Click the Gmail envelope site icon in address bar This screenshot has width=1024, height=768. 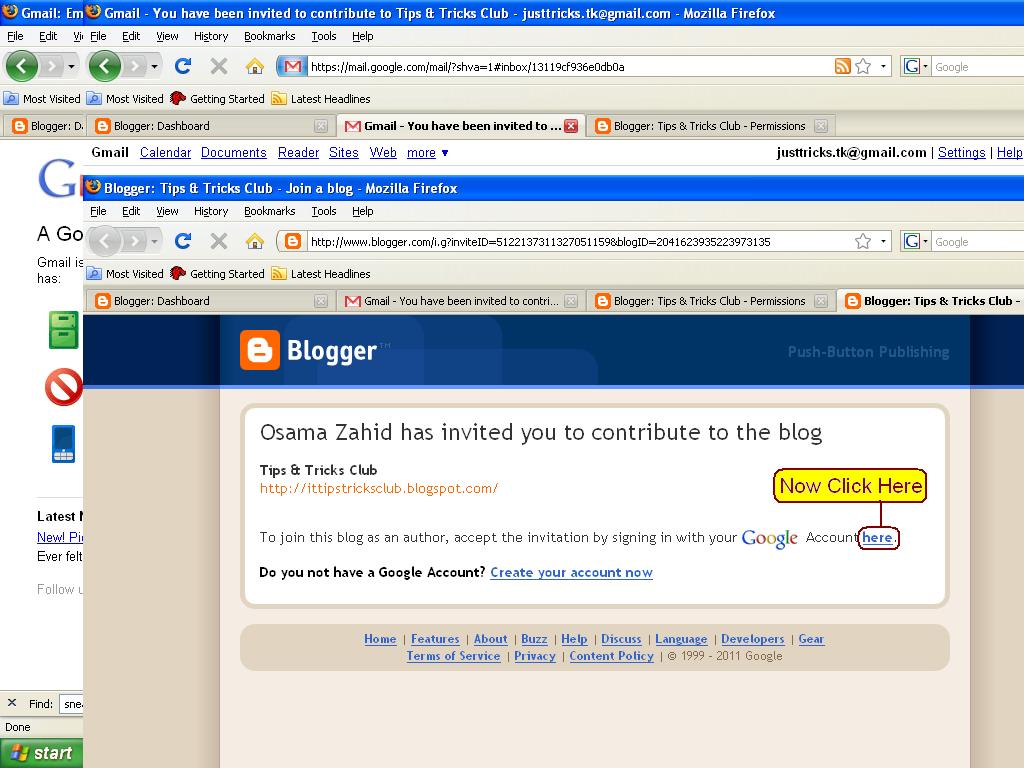293,67
